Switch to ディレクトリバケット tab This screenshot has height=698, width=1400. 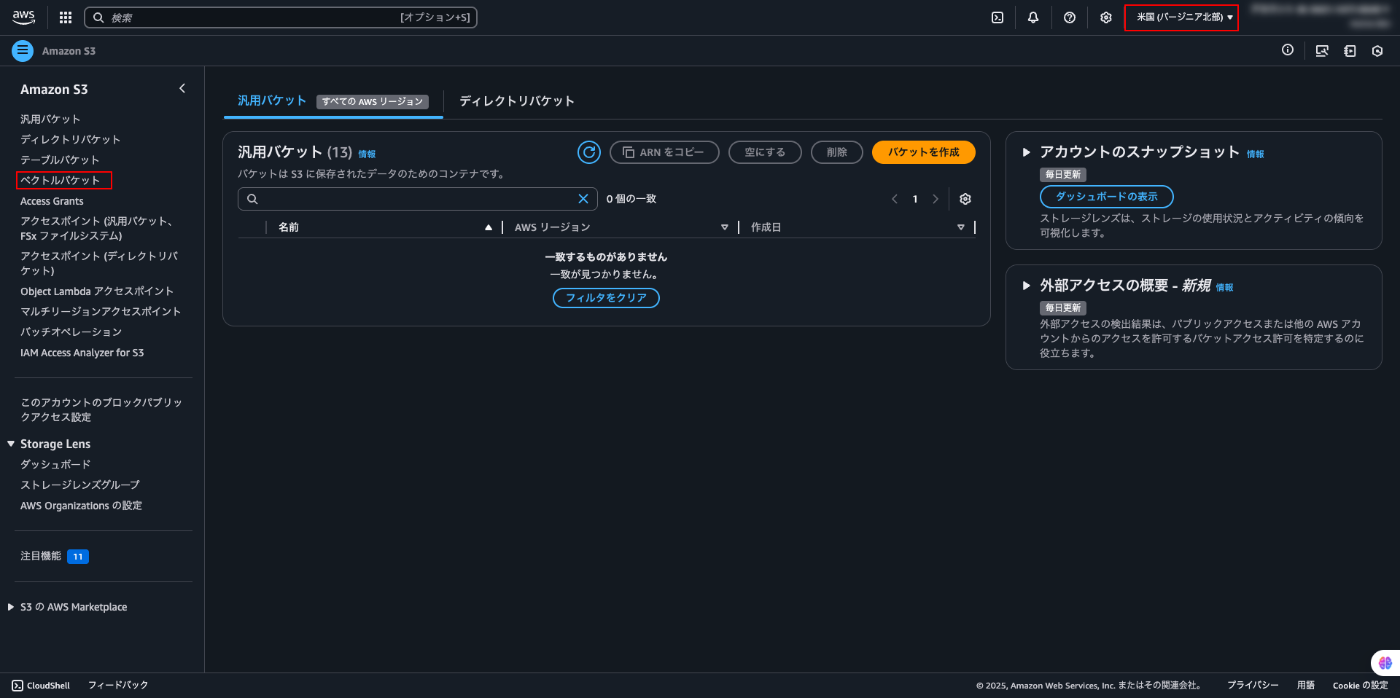coord(517,101)
